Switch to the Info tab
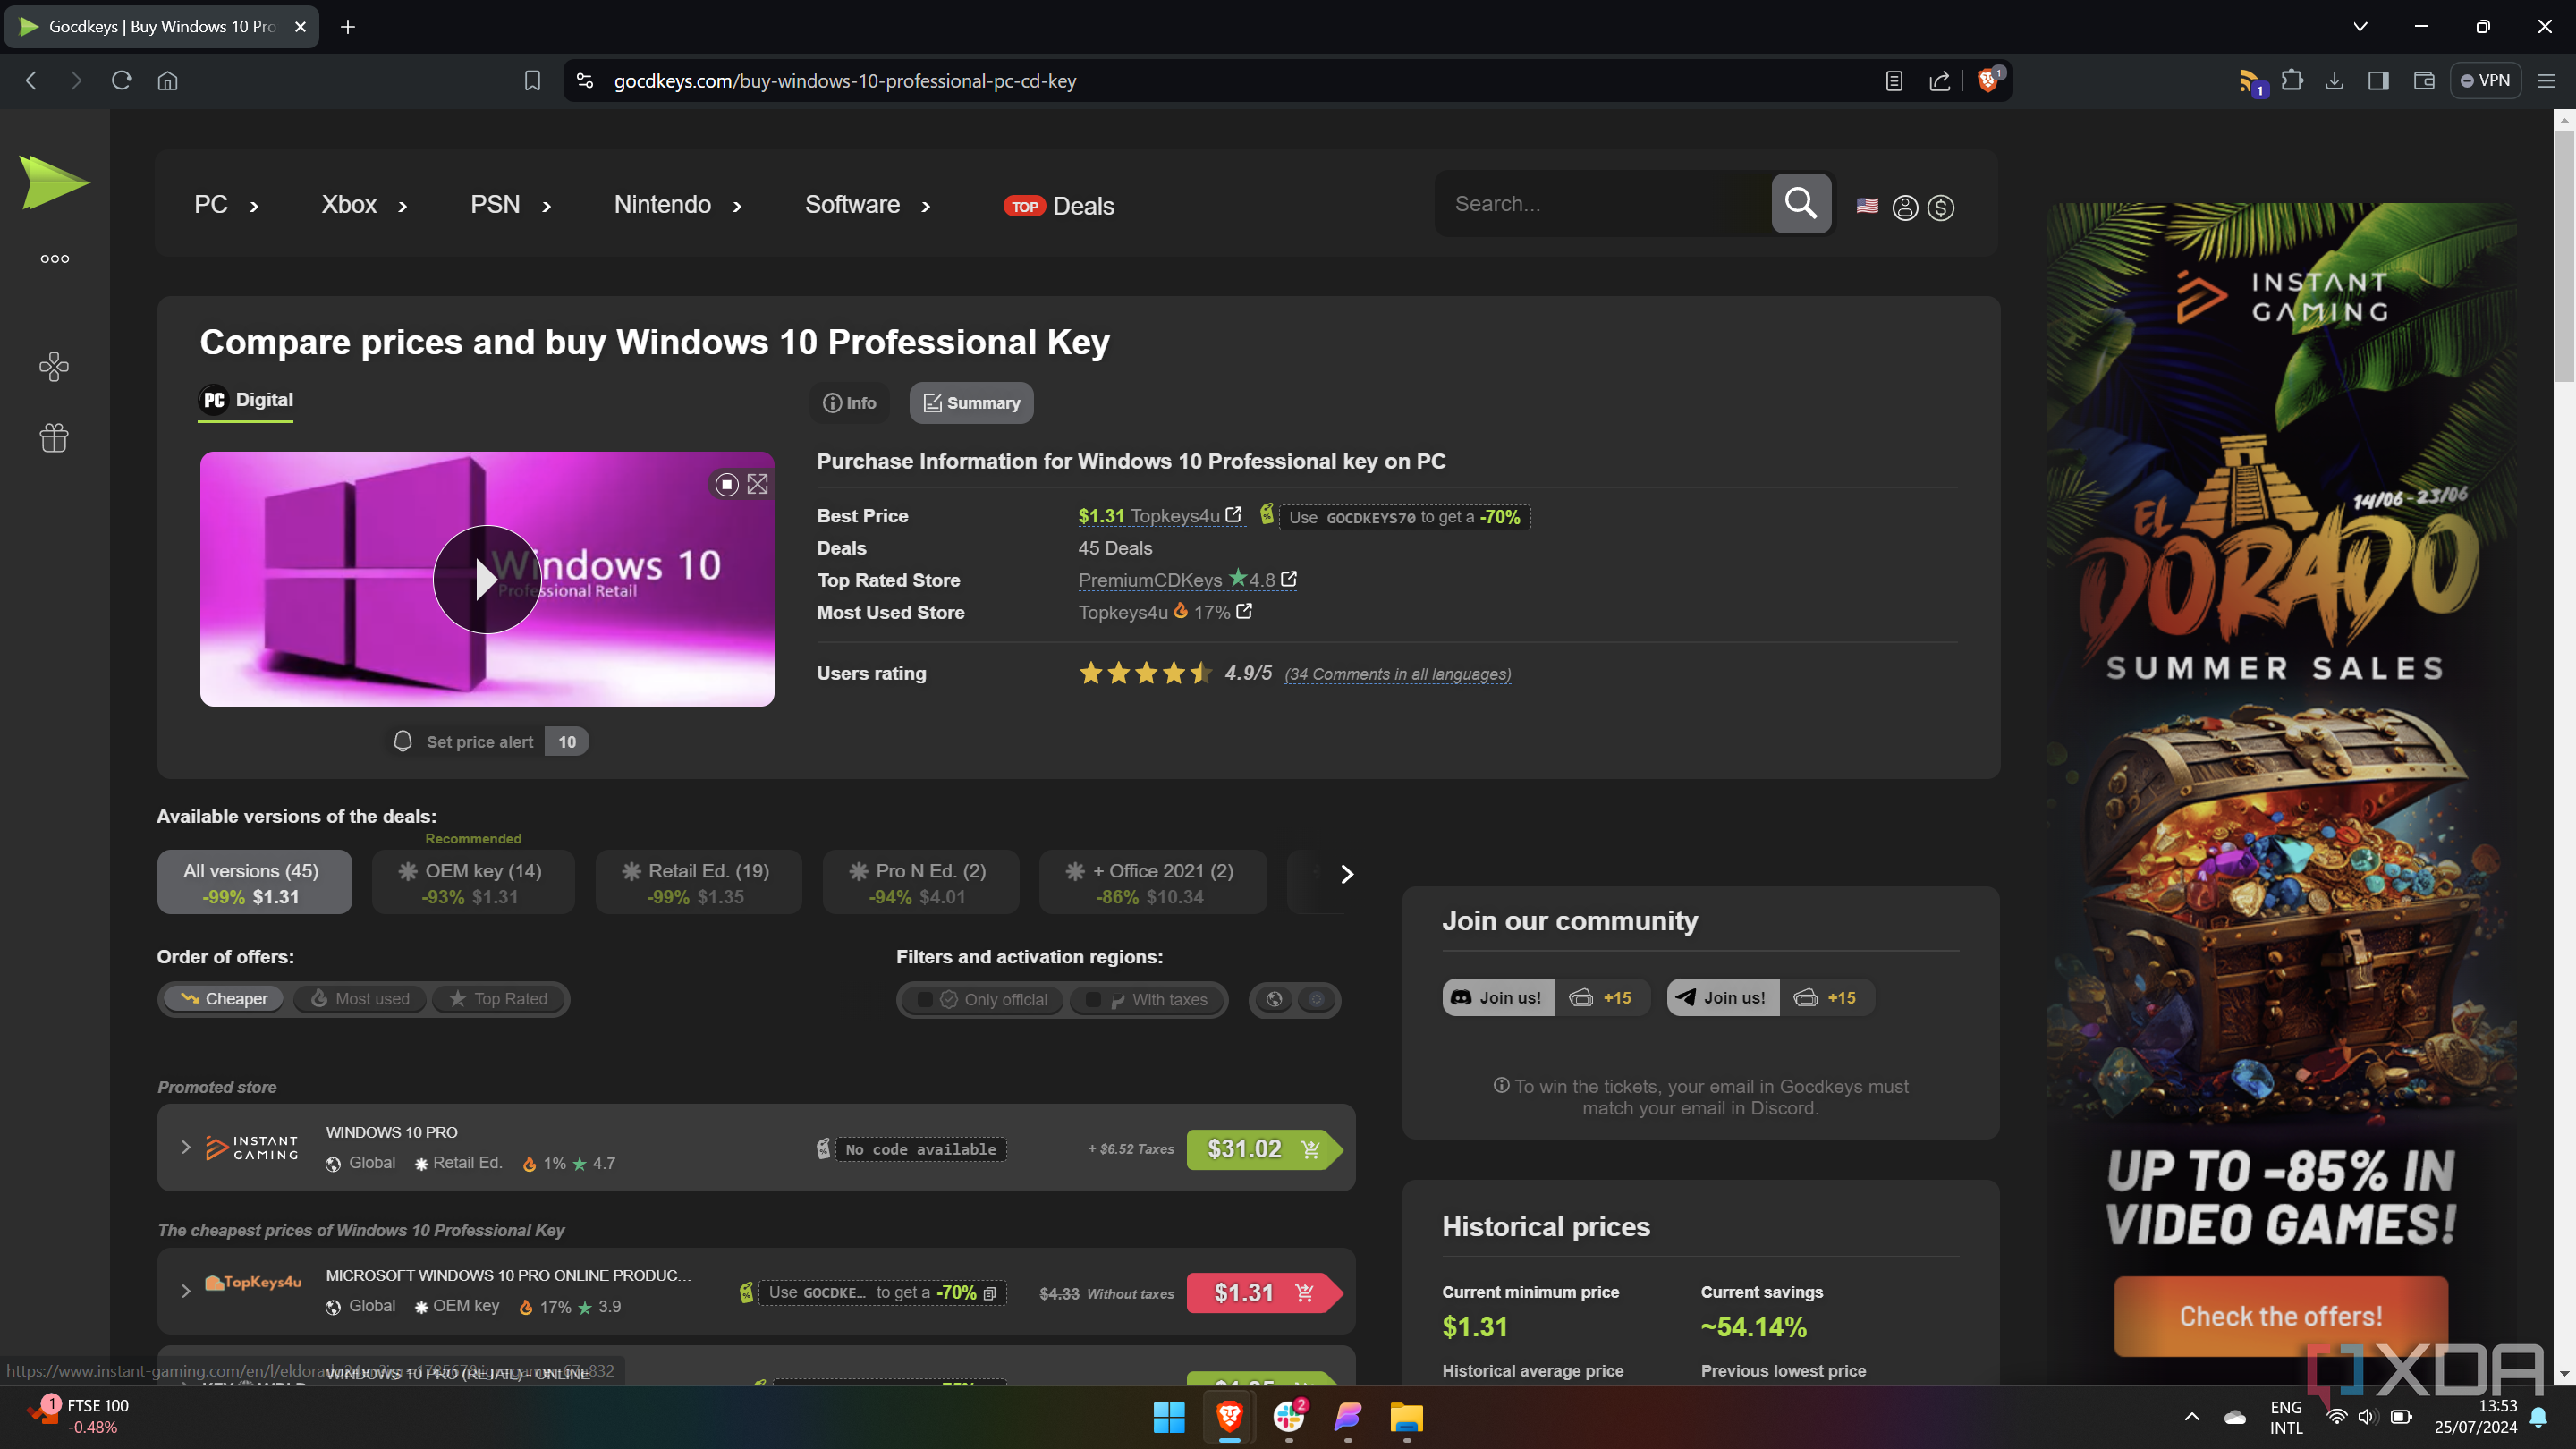This screenshot has width=2576, height=1449. 849,402
